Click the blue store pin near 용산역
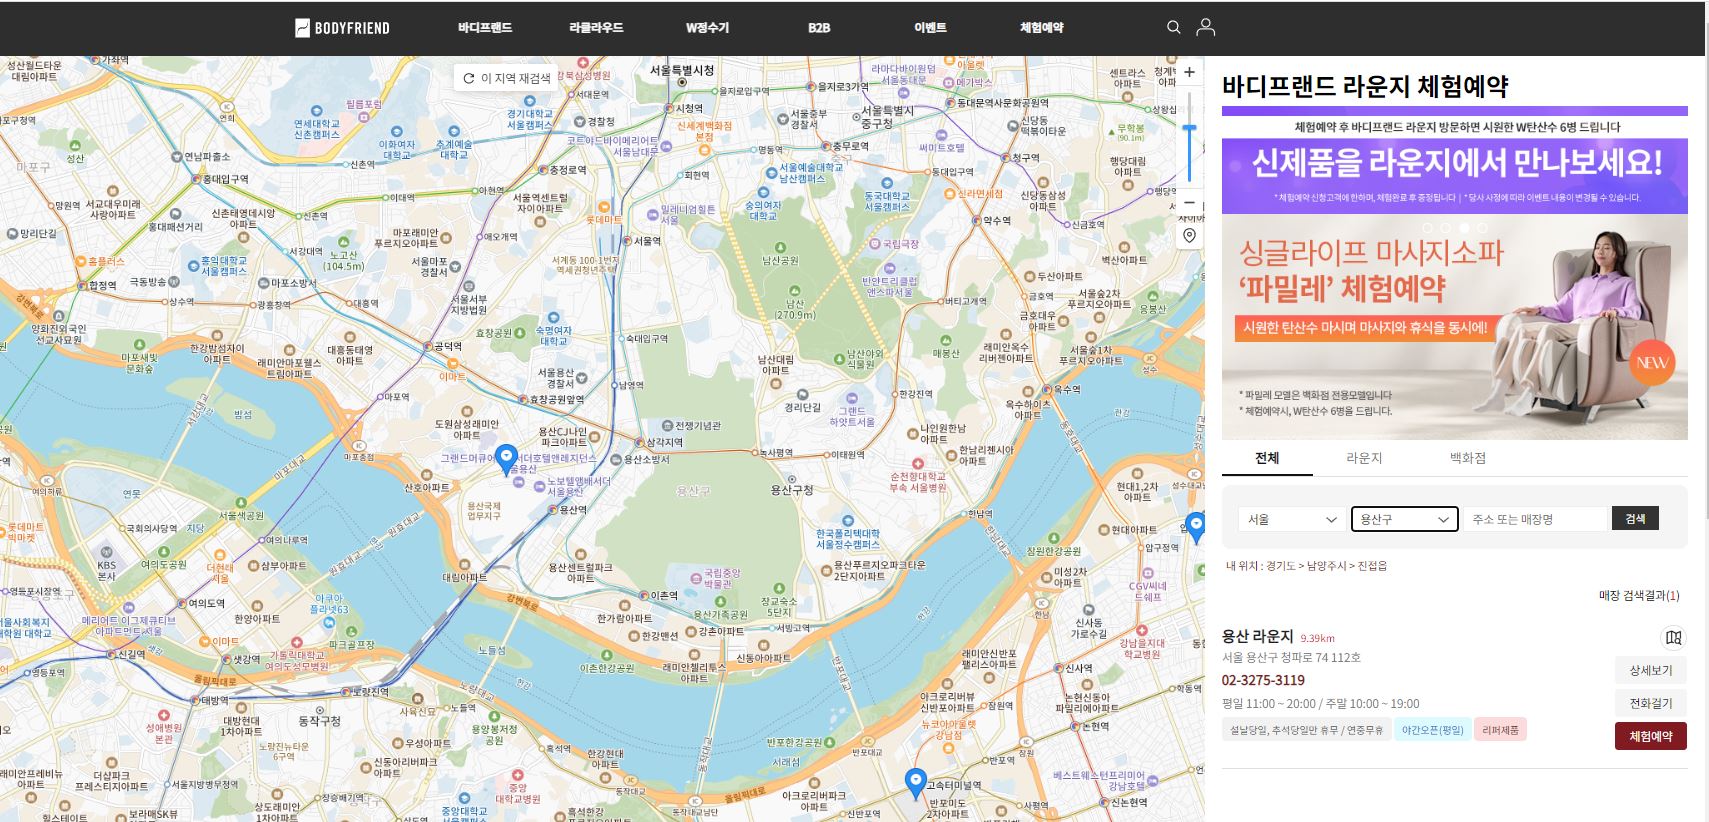The image size is (1709, 822). pyautogui.click(x=507, y=459)
